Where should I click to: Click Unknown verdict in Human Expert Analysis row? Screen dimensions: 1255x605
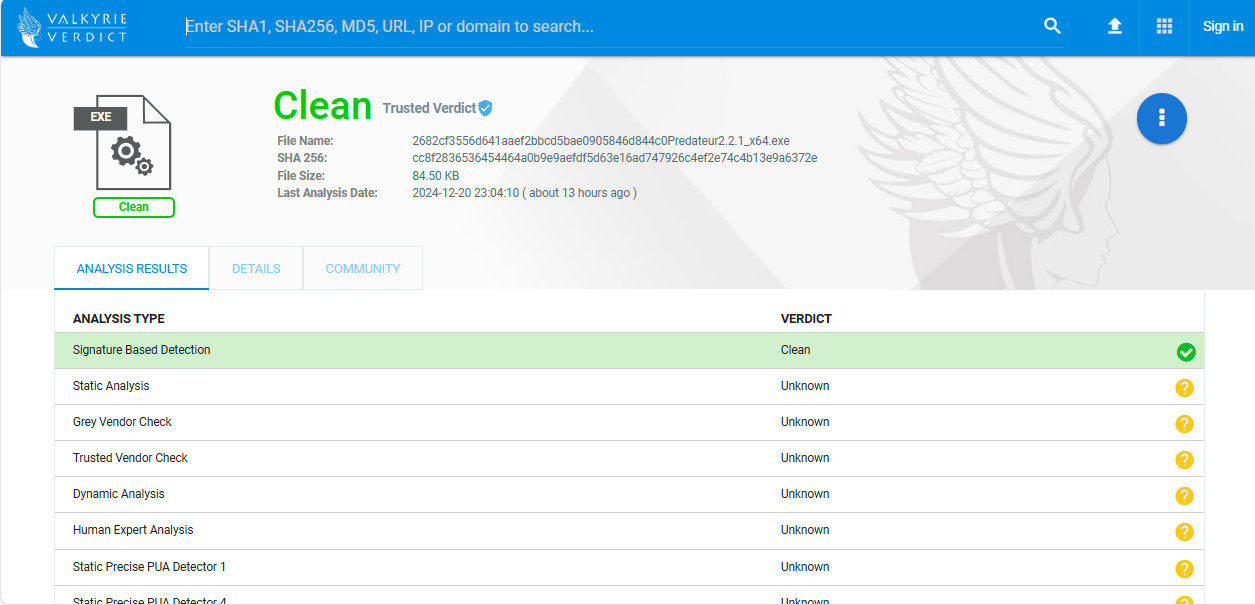pos(805,530)
